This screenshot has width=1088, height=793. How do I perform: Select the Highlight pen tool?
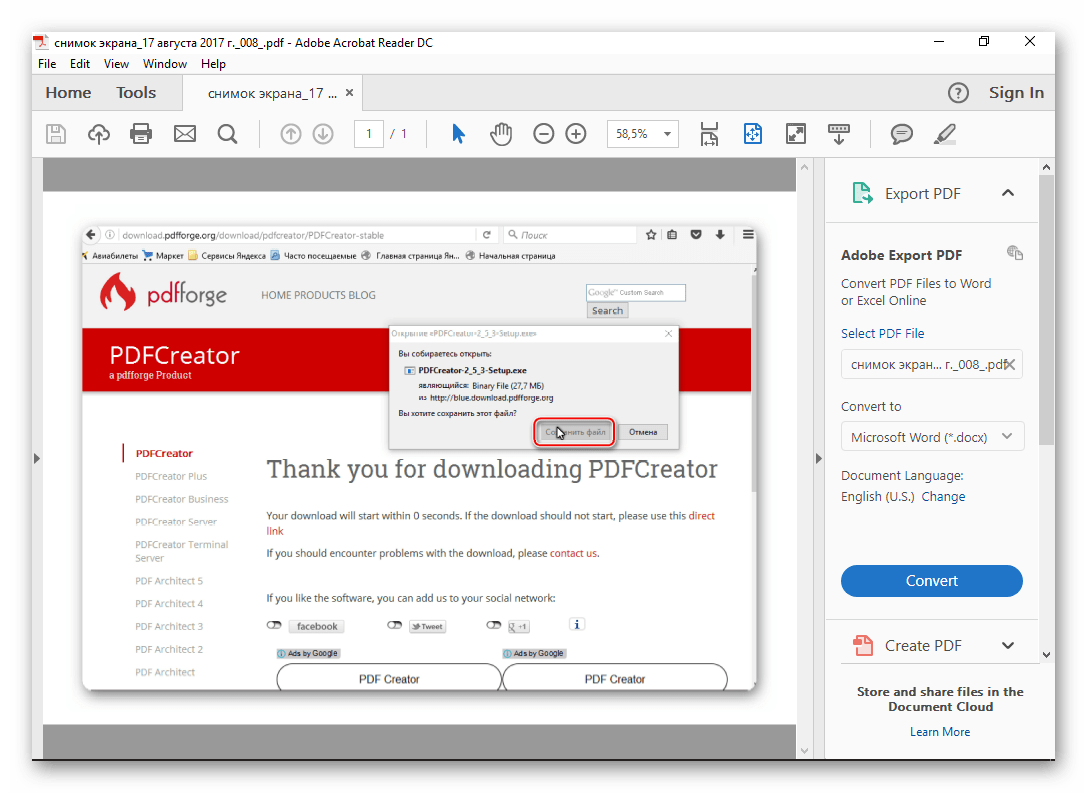click(x=944, y=134)
